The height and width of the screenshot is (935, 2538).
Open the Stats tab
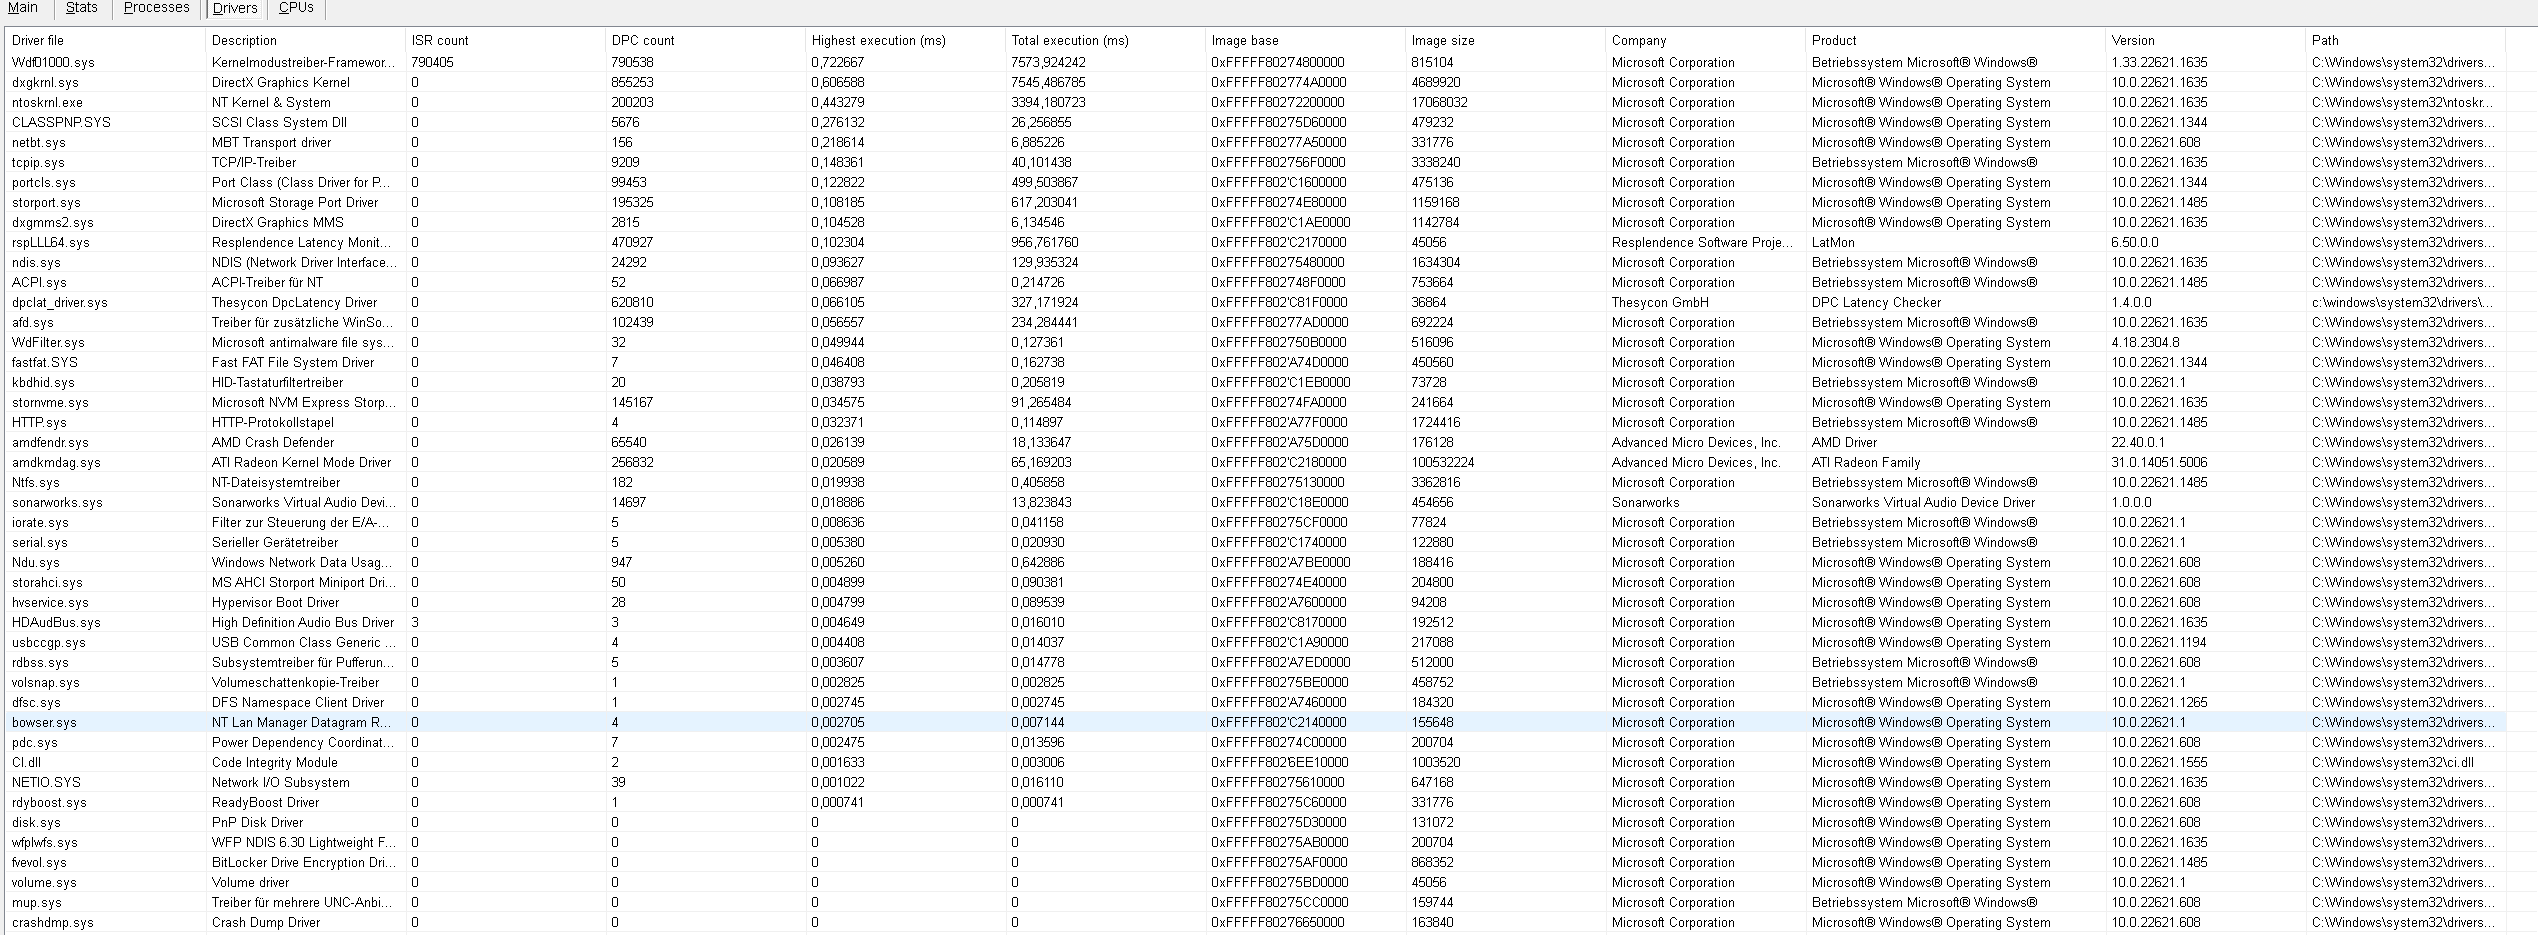click(x=81, y=8)
